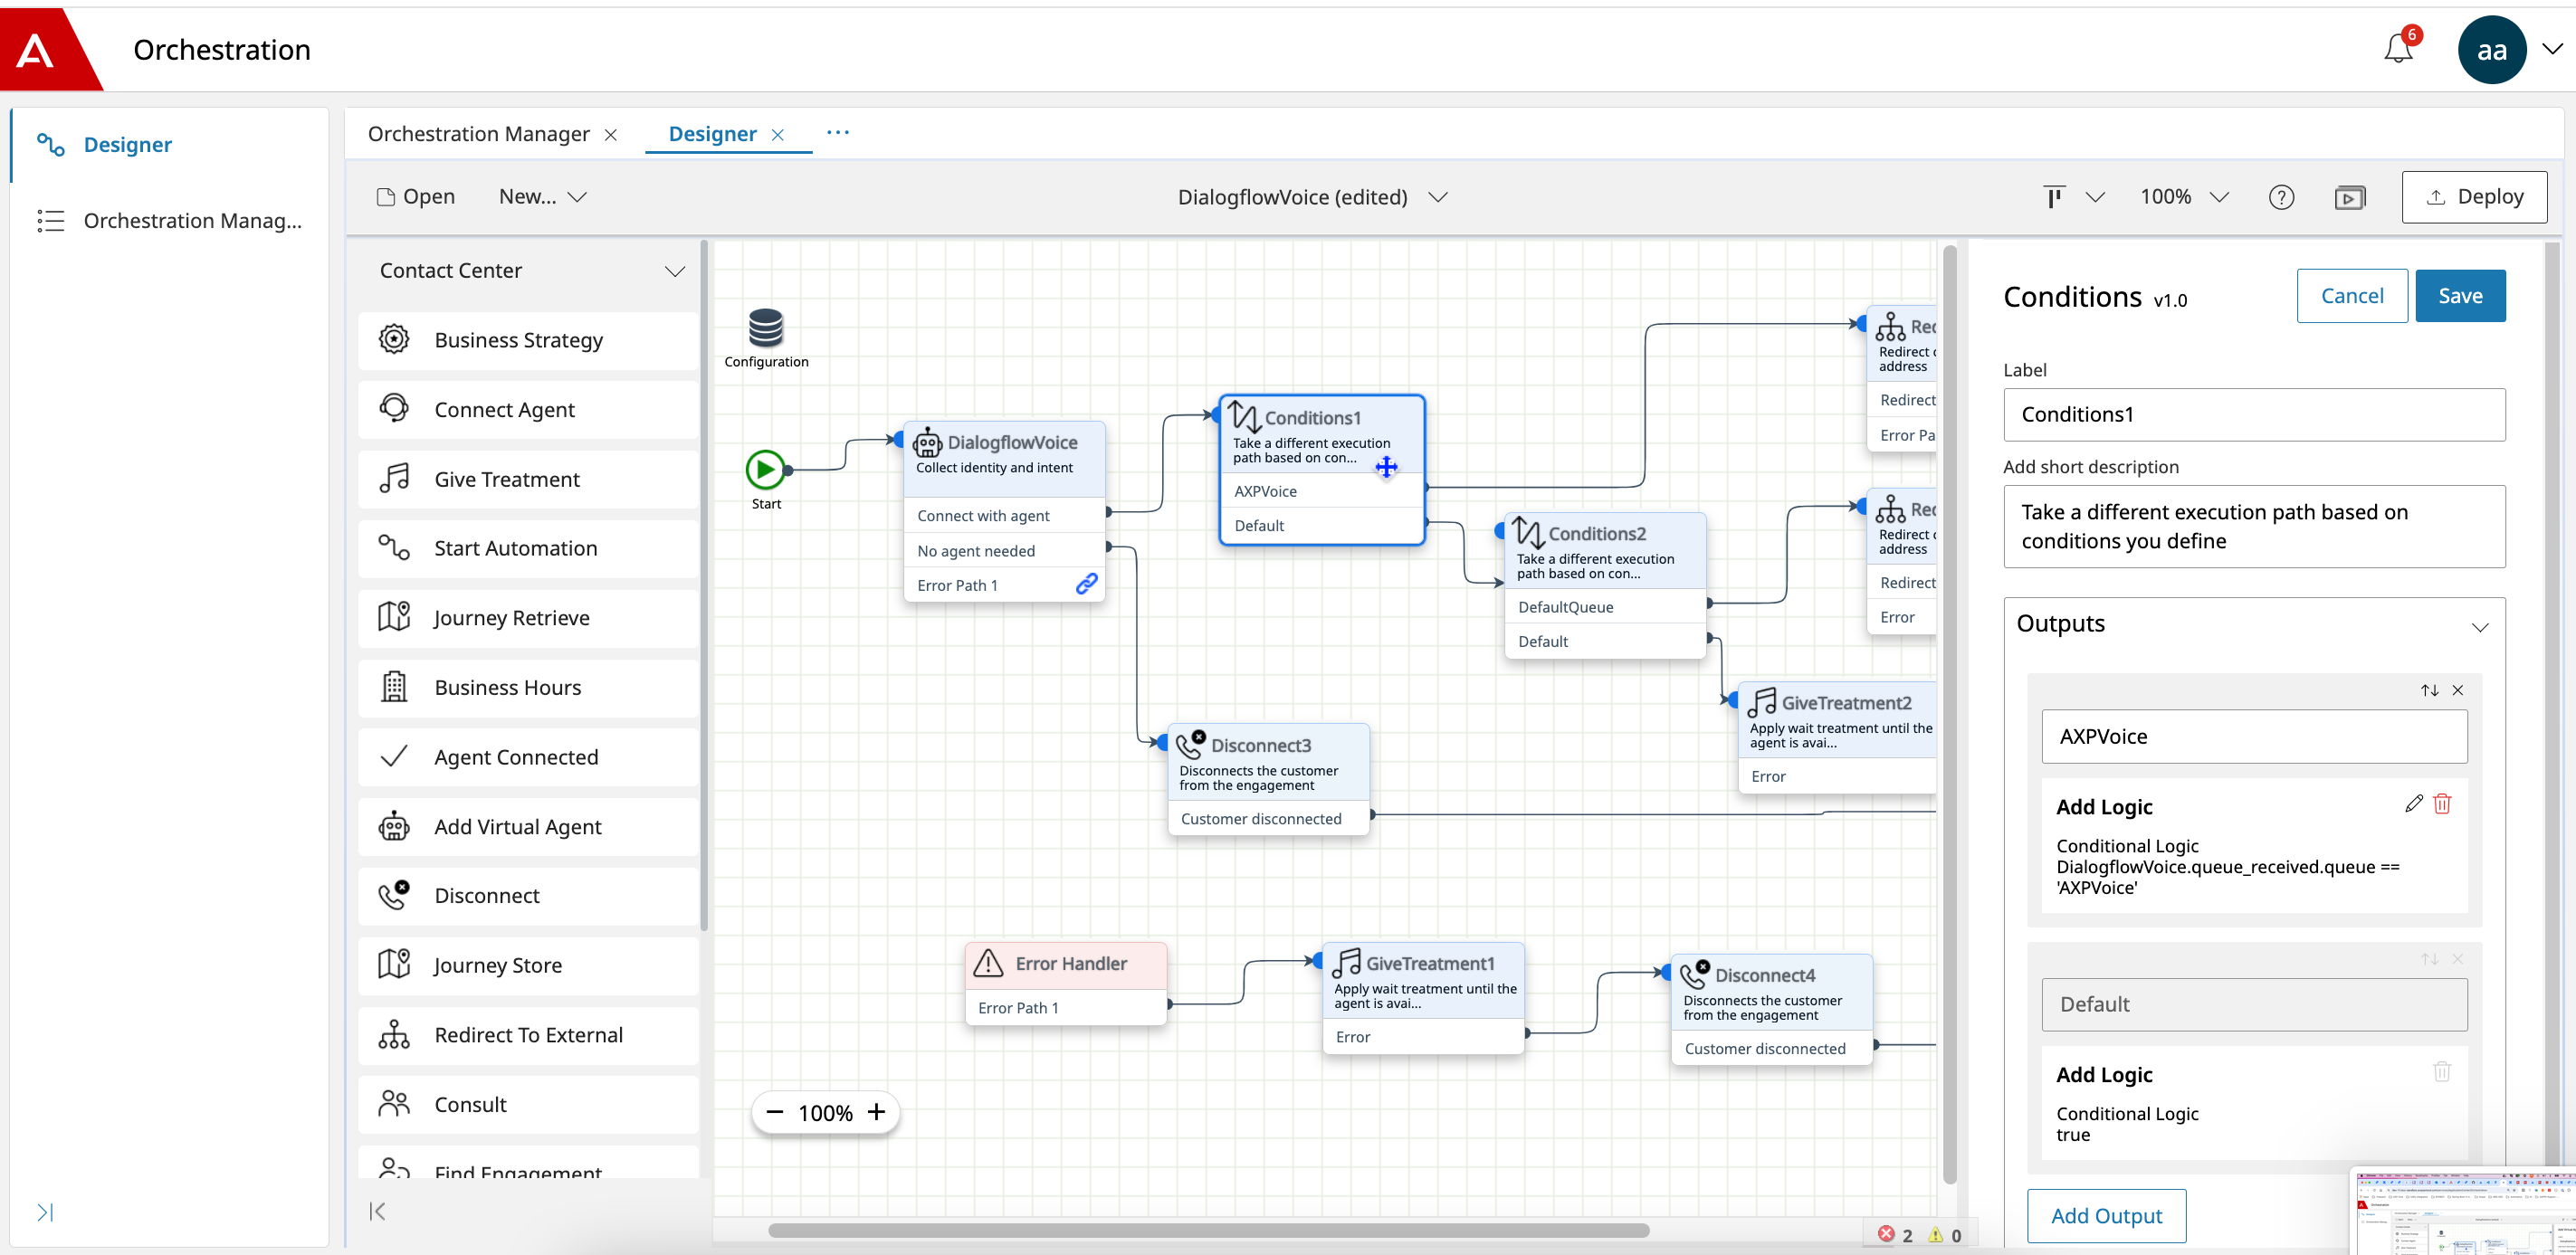
Task: Delete AXPVoice logic with red trash icon
Action: click(2442, 803)
